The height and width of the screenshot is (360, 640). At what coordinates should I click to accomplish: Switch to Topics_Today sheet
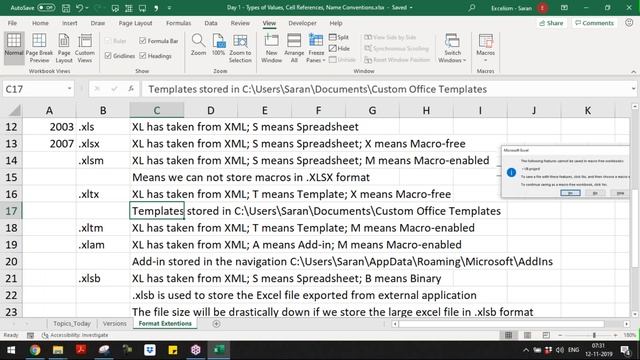pyautogui.click(x=72, y=323)
